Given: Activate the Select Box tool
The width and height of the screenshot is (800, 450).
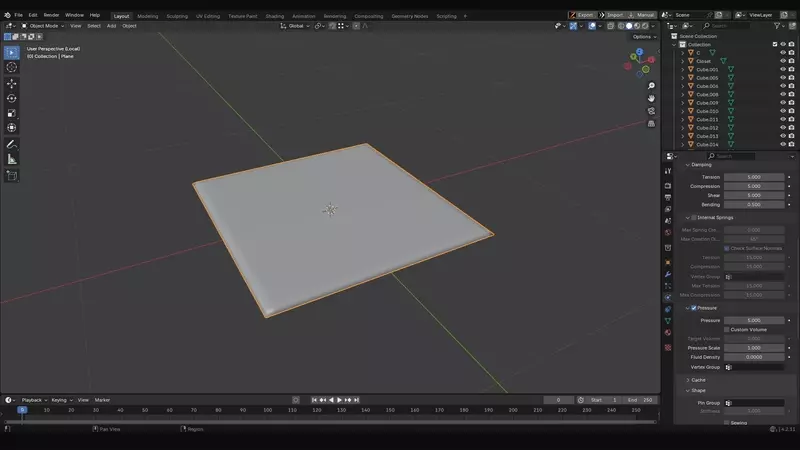Looking at the screenshot, I should 12,53.
